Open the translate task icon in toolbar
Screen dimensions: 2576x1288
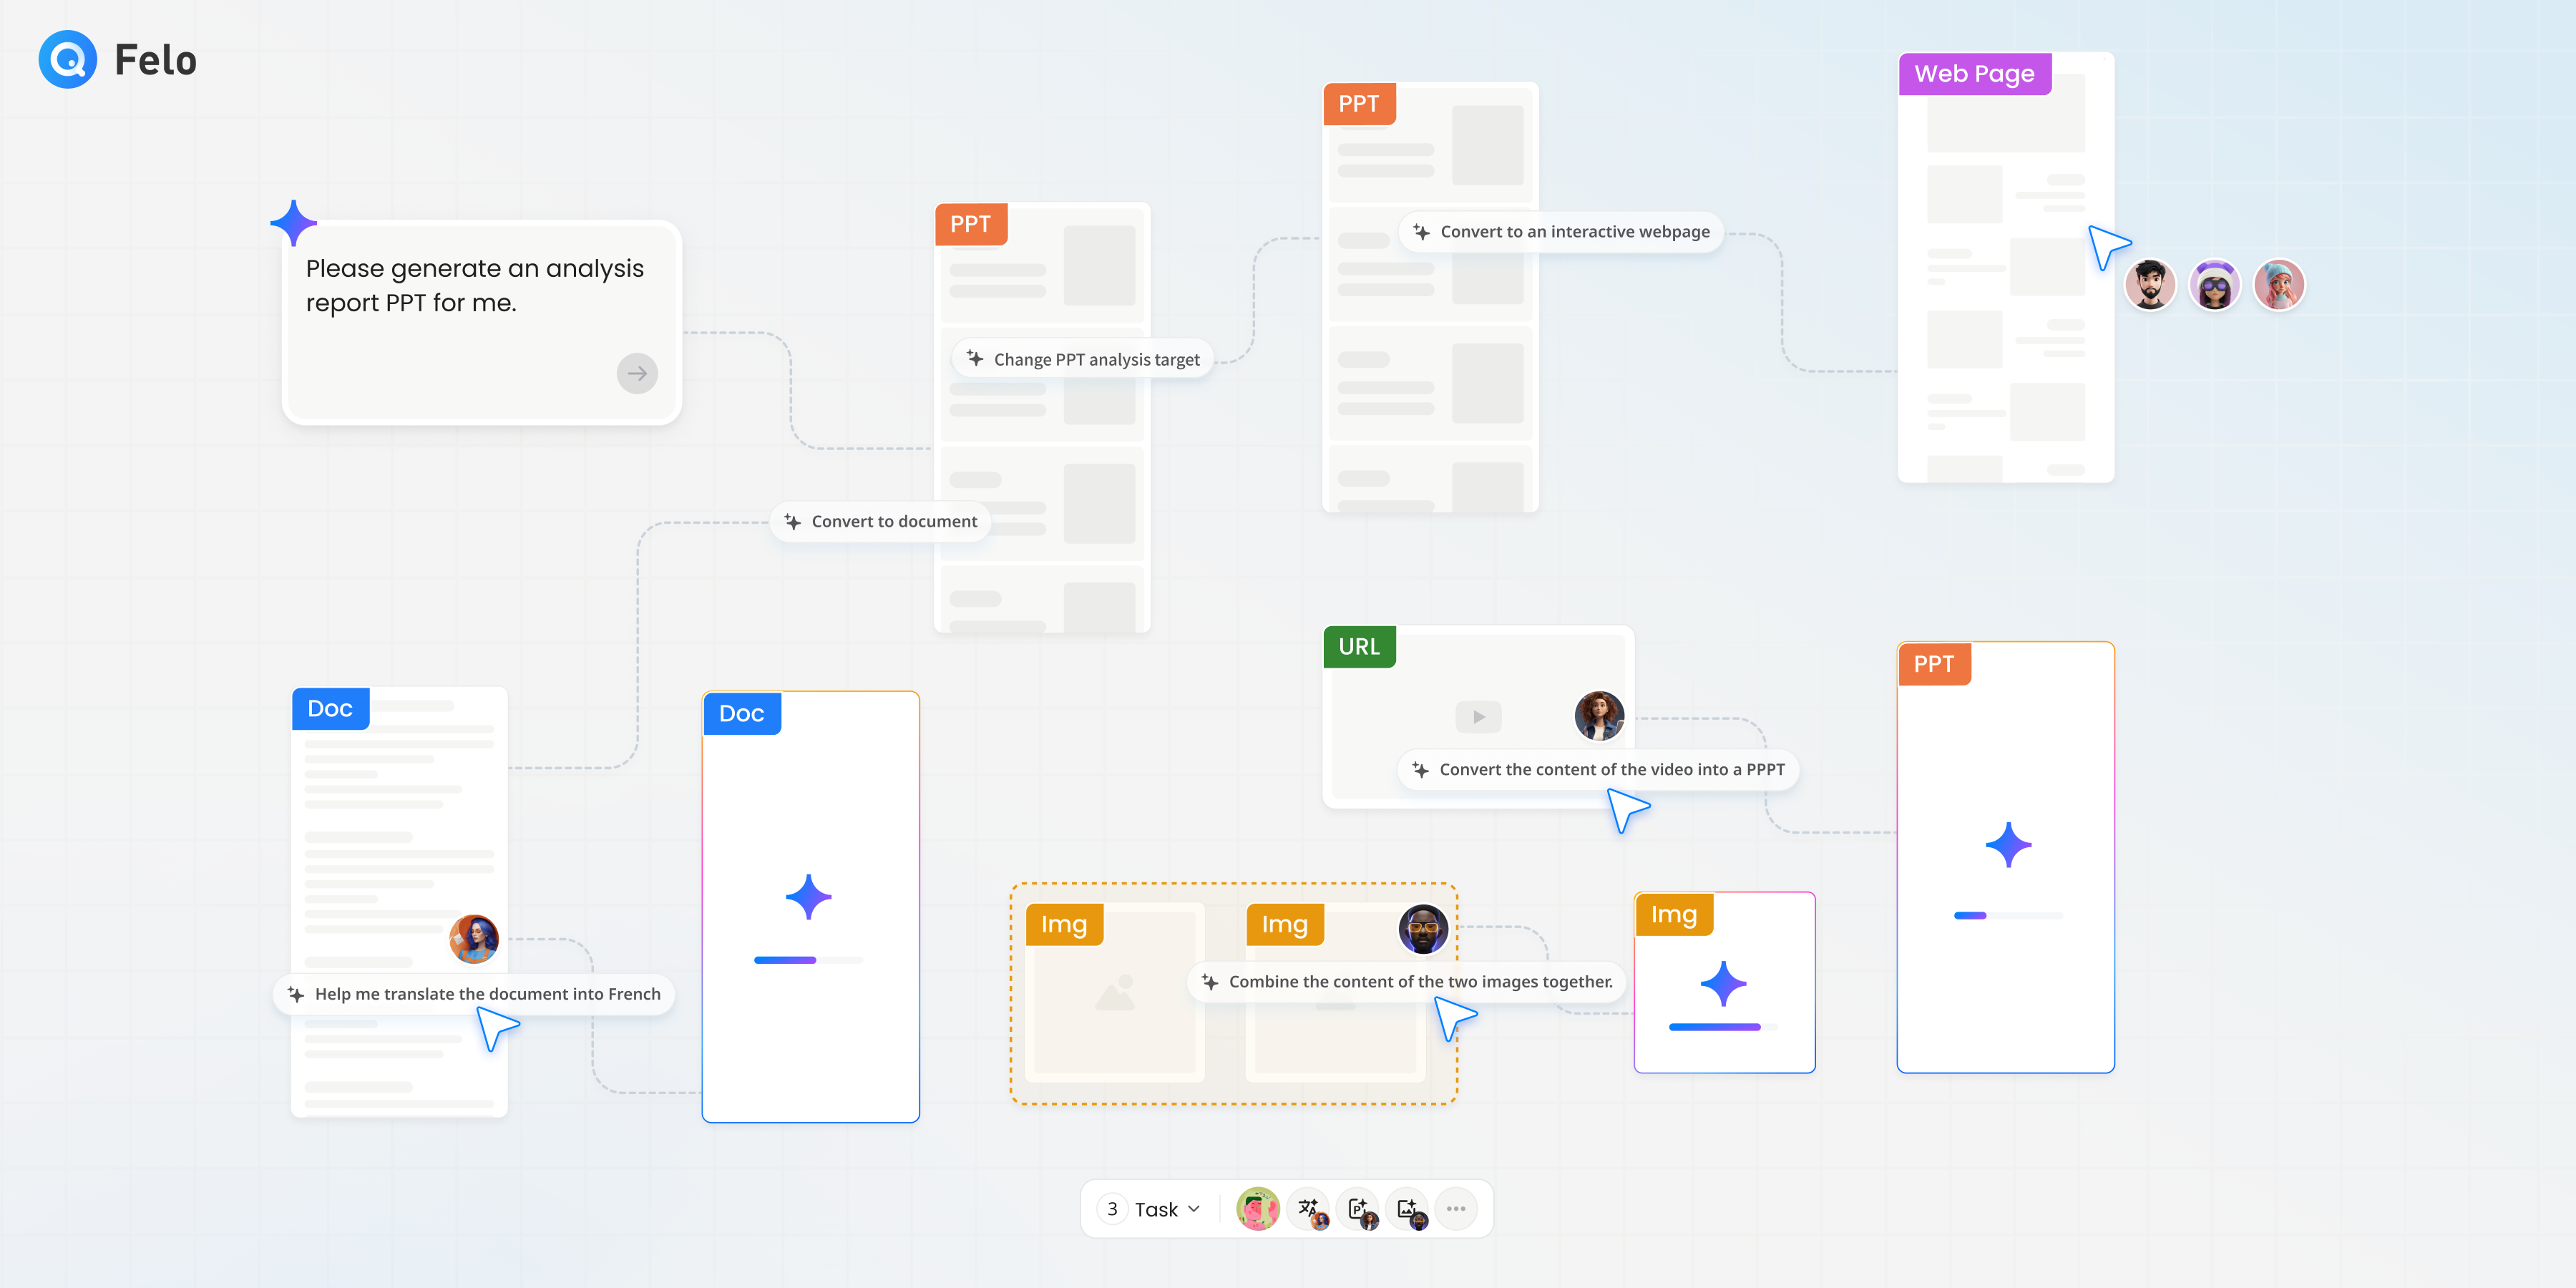1309,1209
